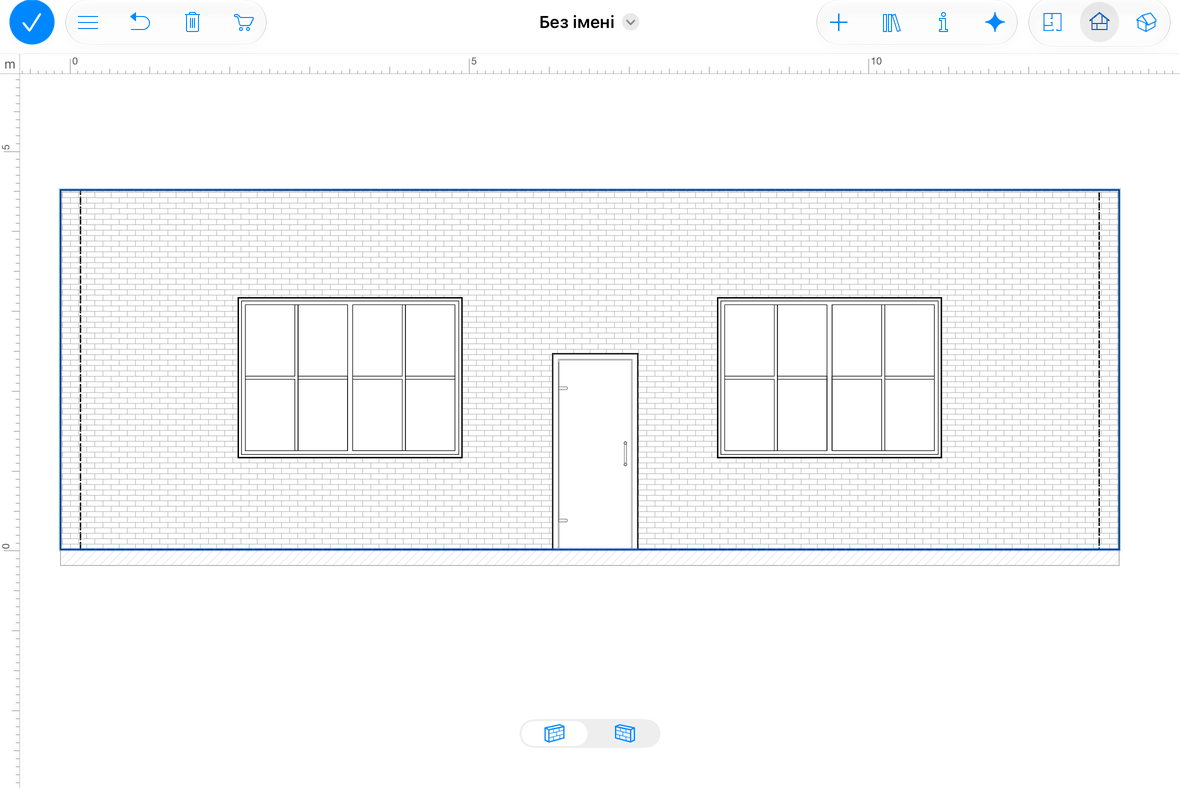Viewport: 1180px width, 788px height.
Task: Open the object library books icon
Action: [891, 23]
